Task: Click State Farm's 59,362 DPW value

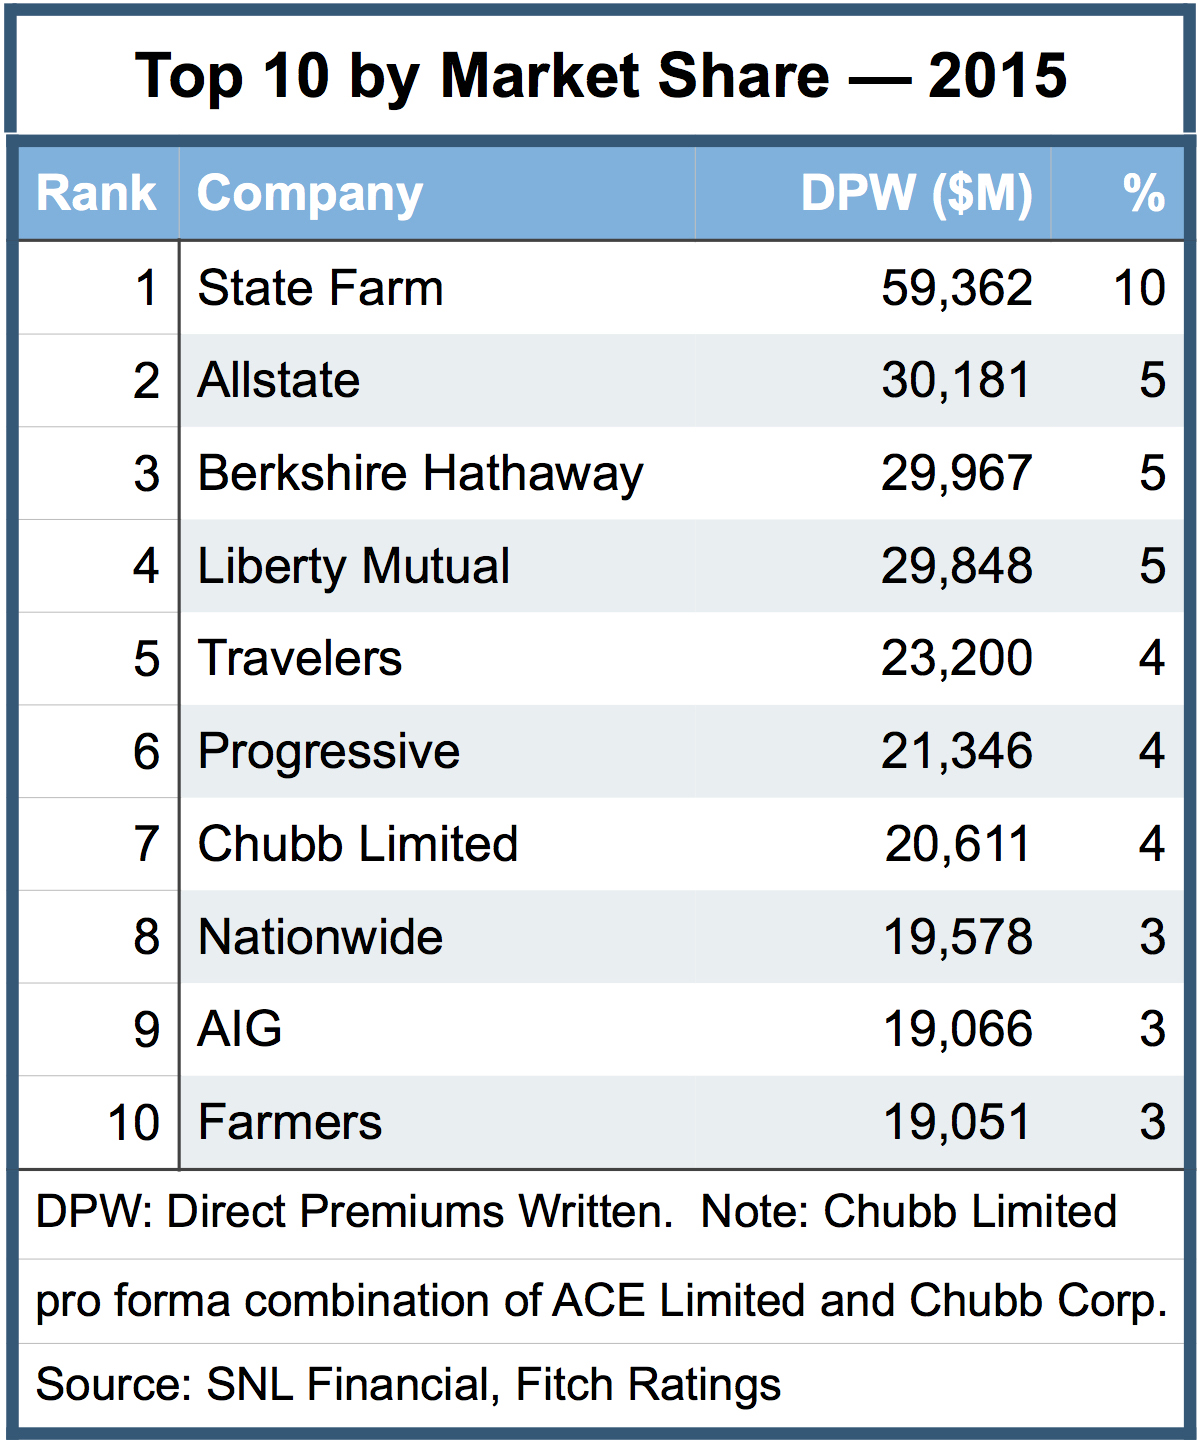Action: click(956, 288)
